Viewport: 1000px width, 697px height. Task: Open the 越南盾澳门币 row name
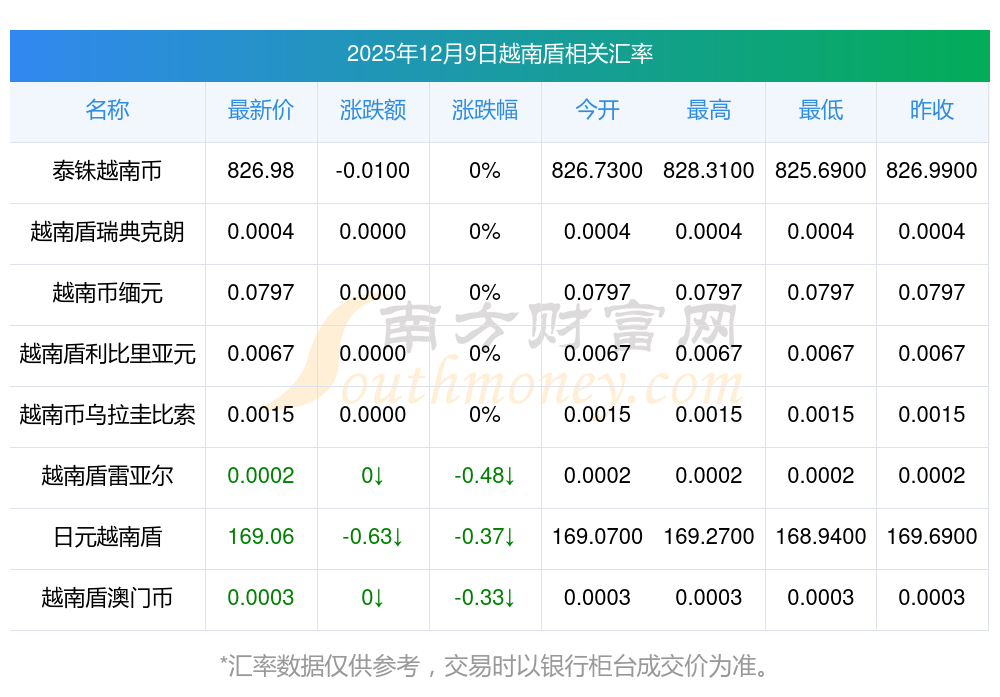click(107, 598)
